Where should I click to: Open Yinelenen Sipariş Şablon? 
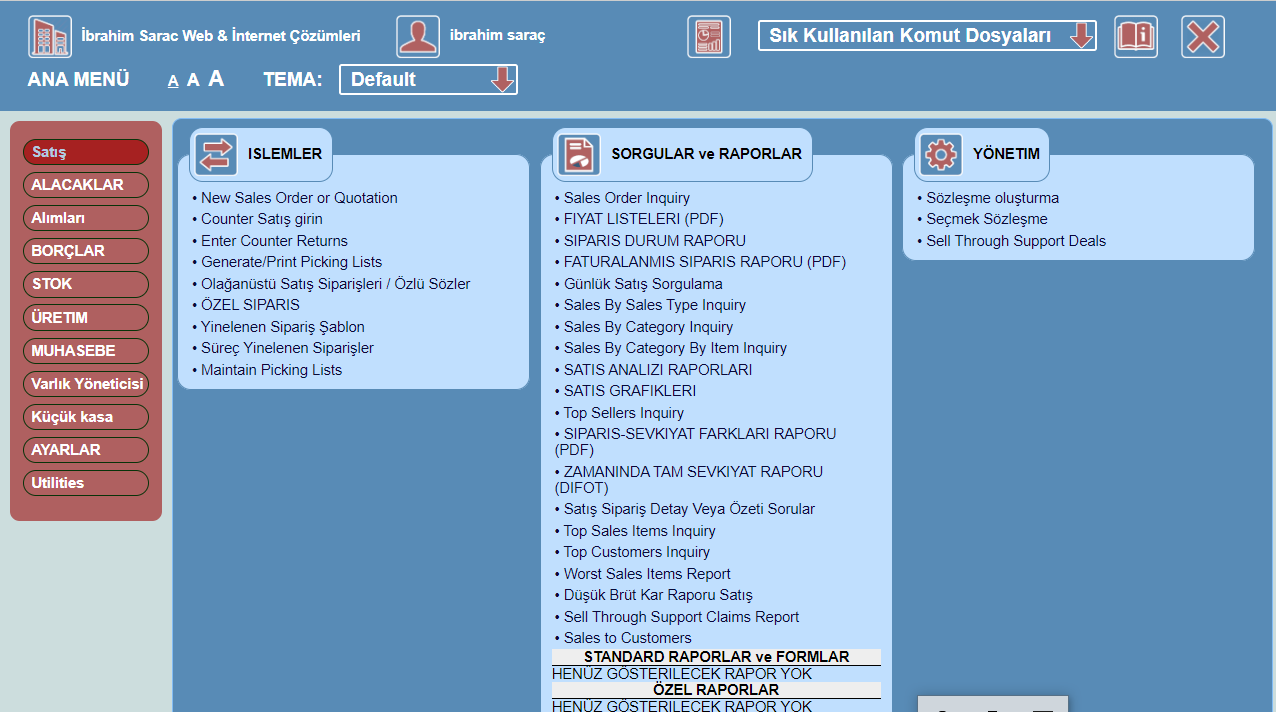point(283,327)
